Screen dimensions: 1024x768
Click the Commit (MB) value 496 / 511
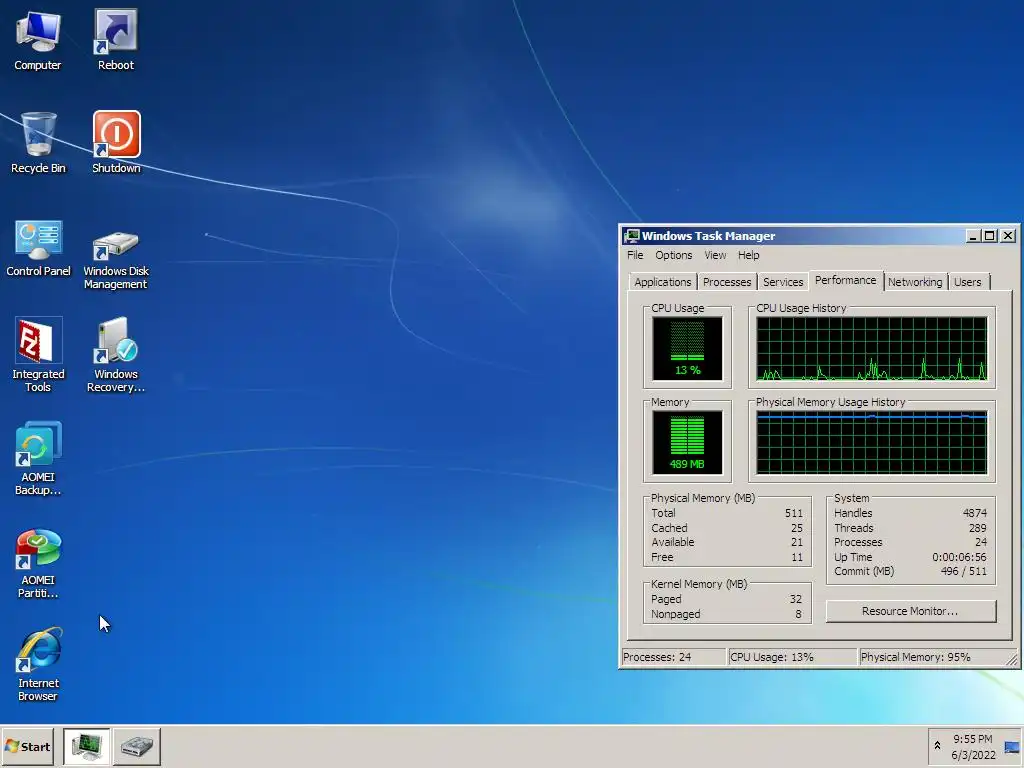pos(964,571)
